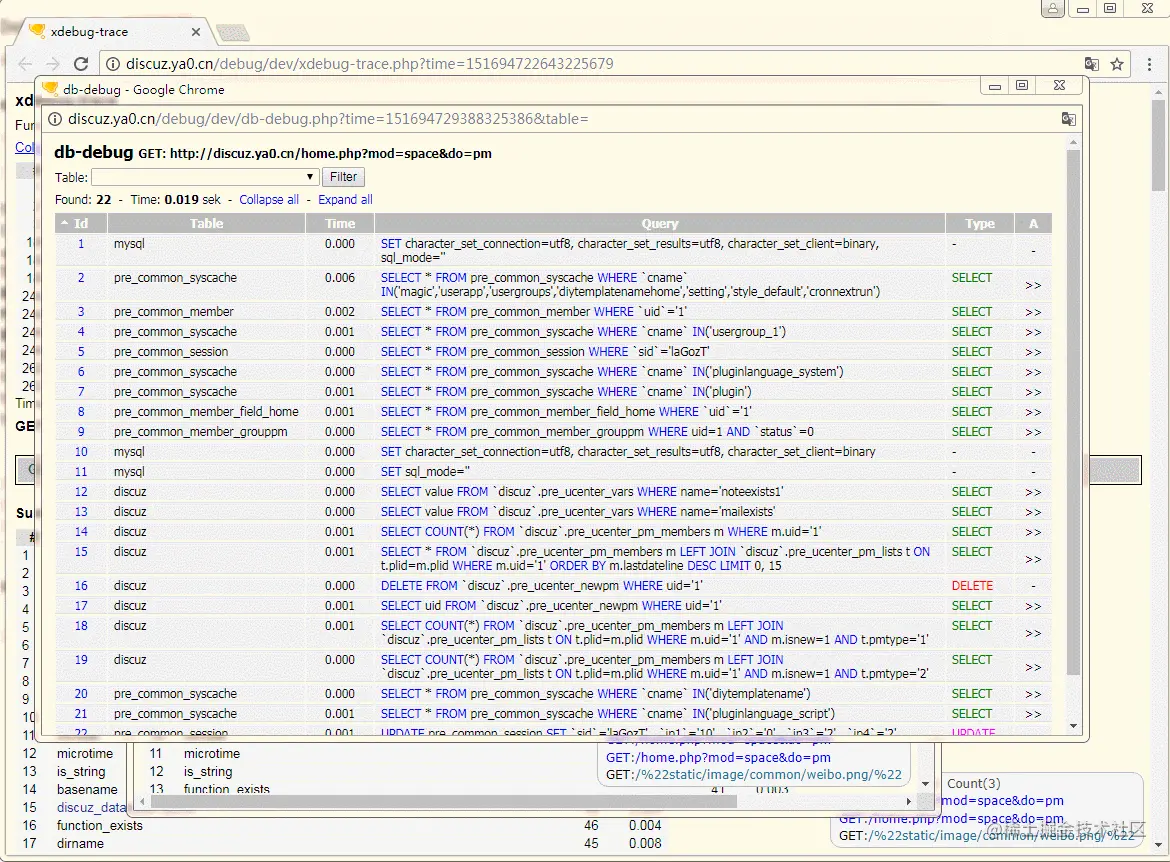1170x862 pixels.
Task: Reload the xdebug-trace page
Action: click(x=81, y=64)
